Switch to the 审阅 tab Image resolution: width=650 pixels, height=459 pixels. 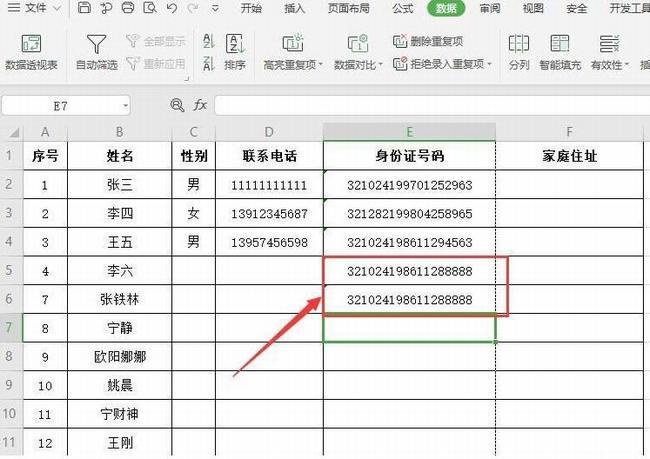coord(490,8)
